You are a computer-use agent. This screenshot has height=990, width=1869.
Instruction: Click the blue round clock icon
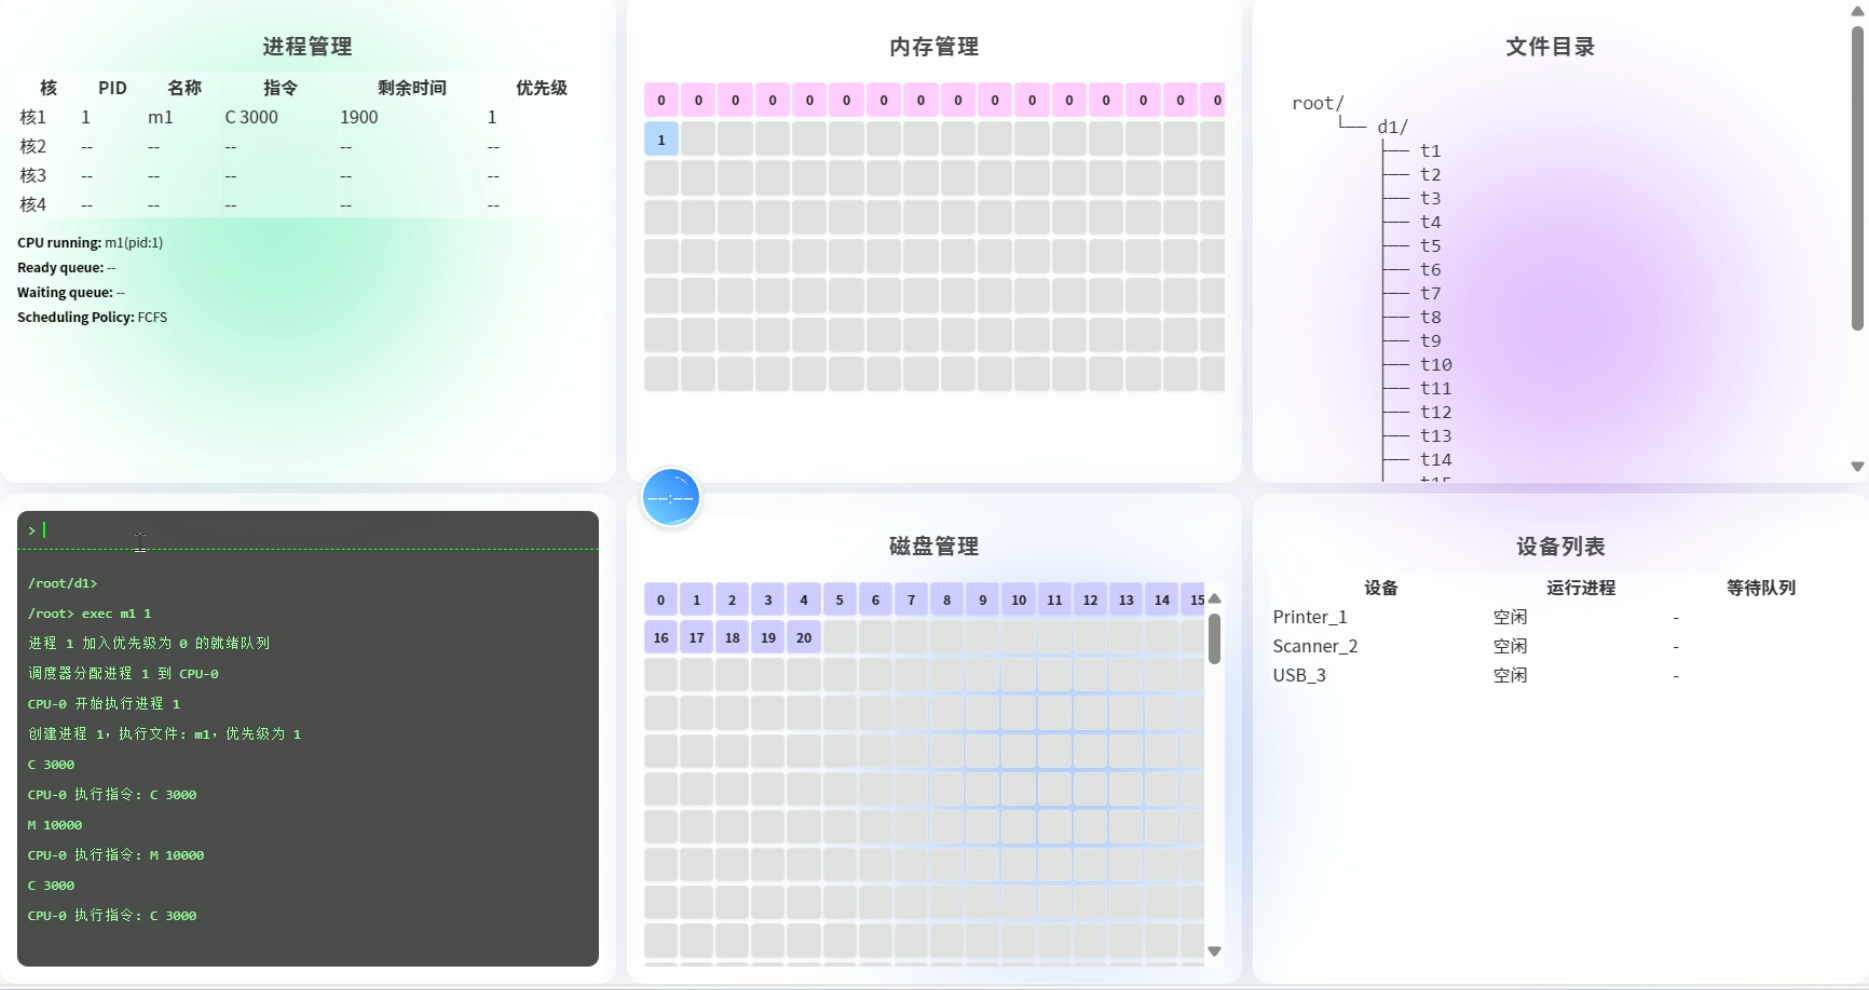(670, 497)
